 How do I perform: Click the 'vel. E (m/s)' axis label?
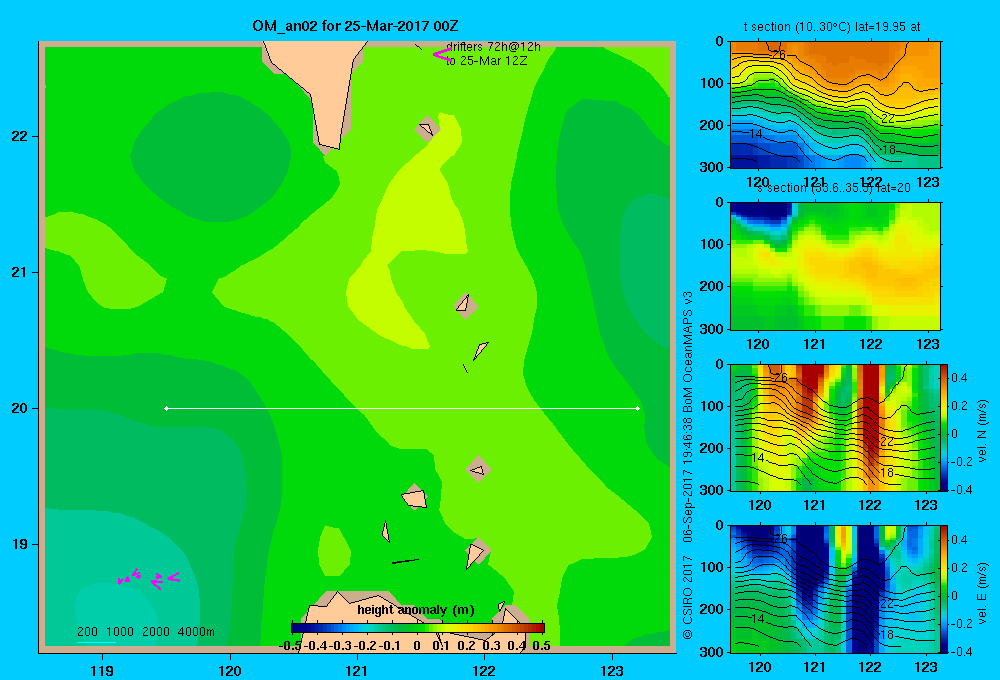[982, 593]
